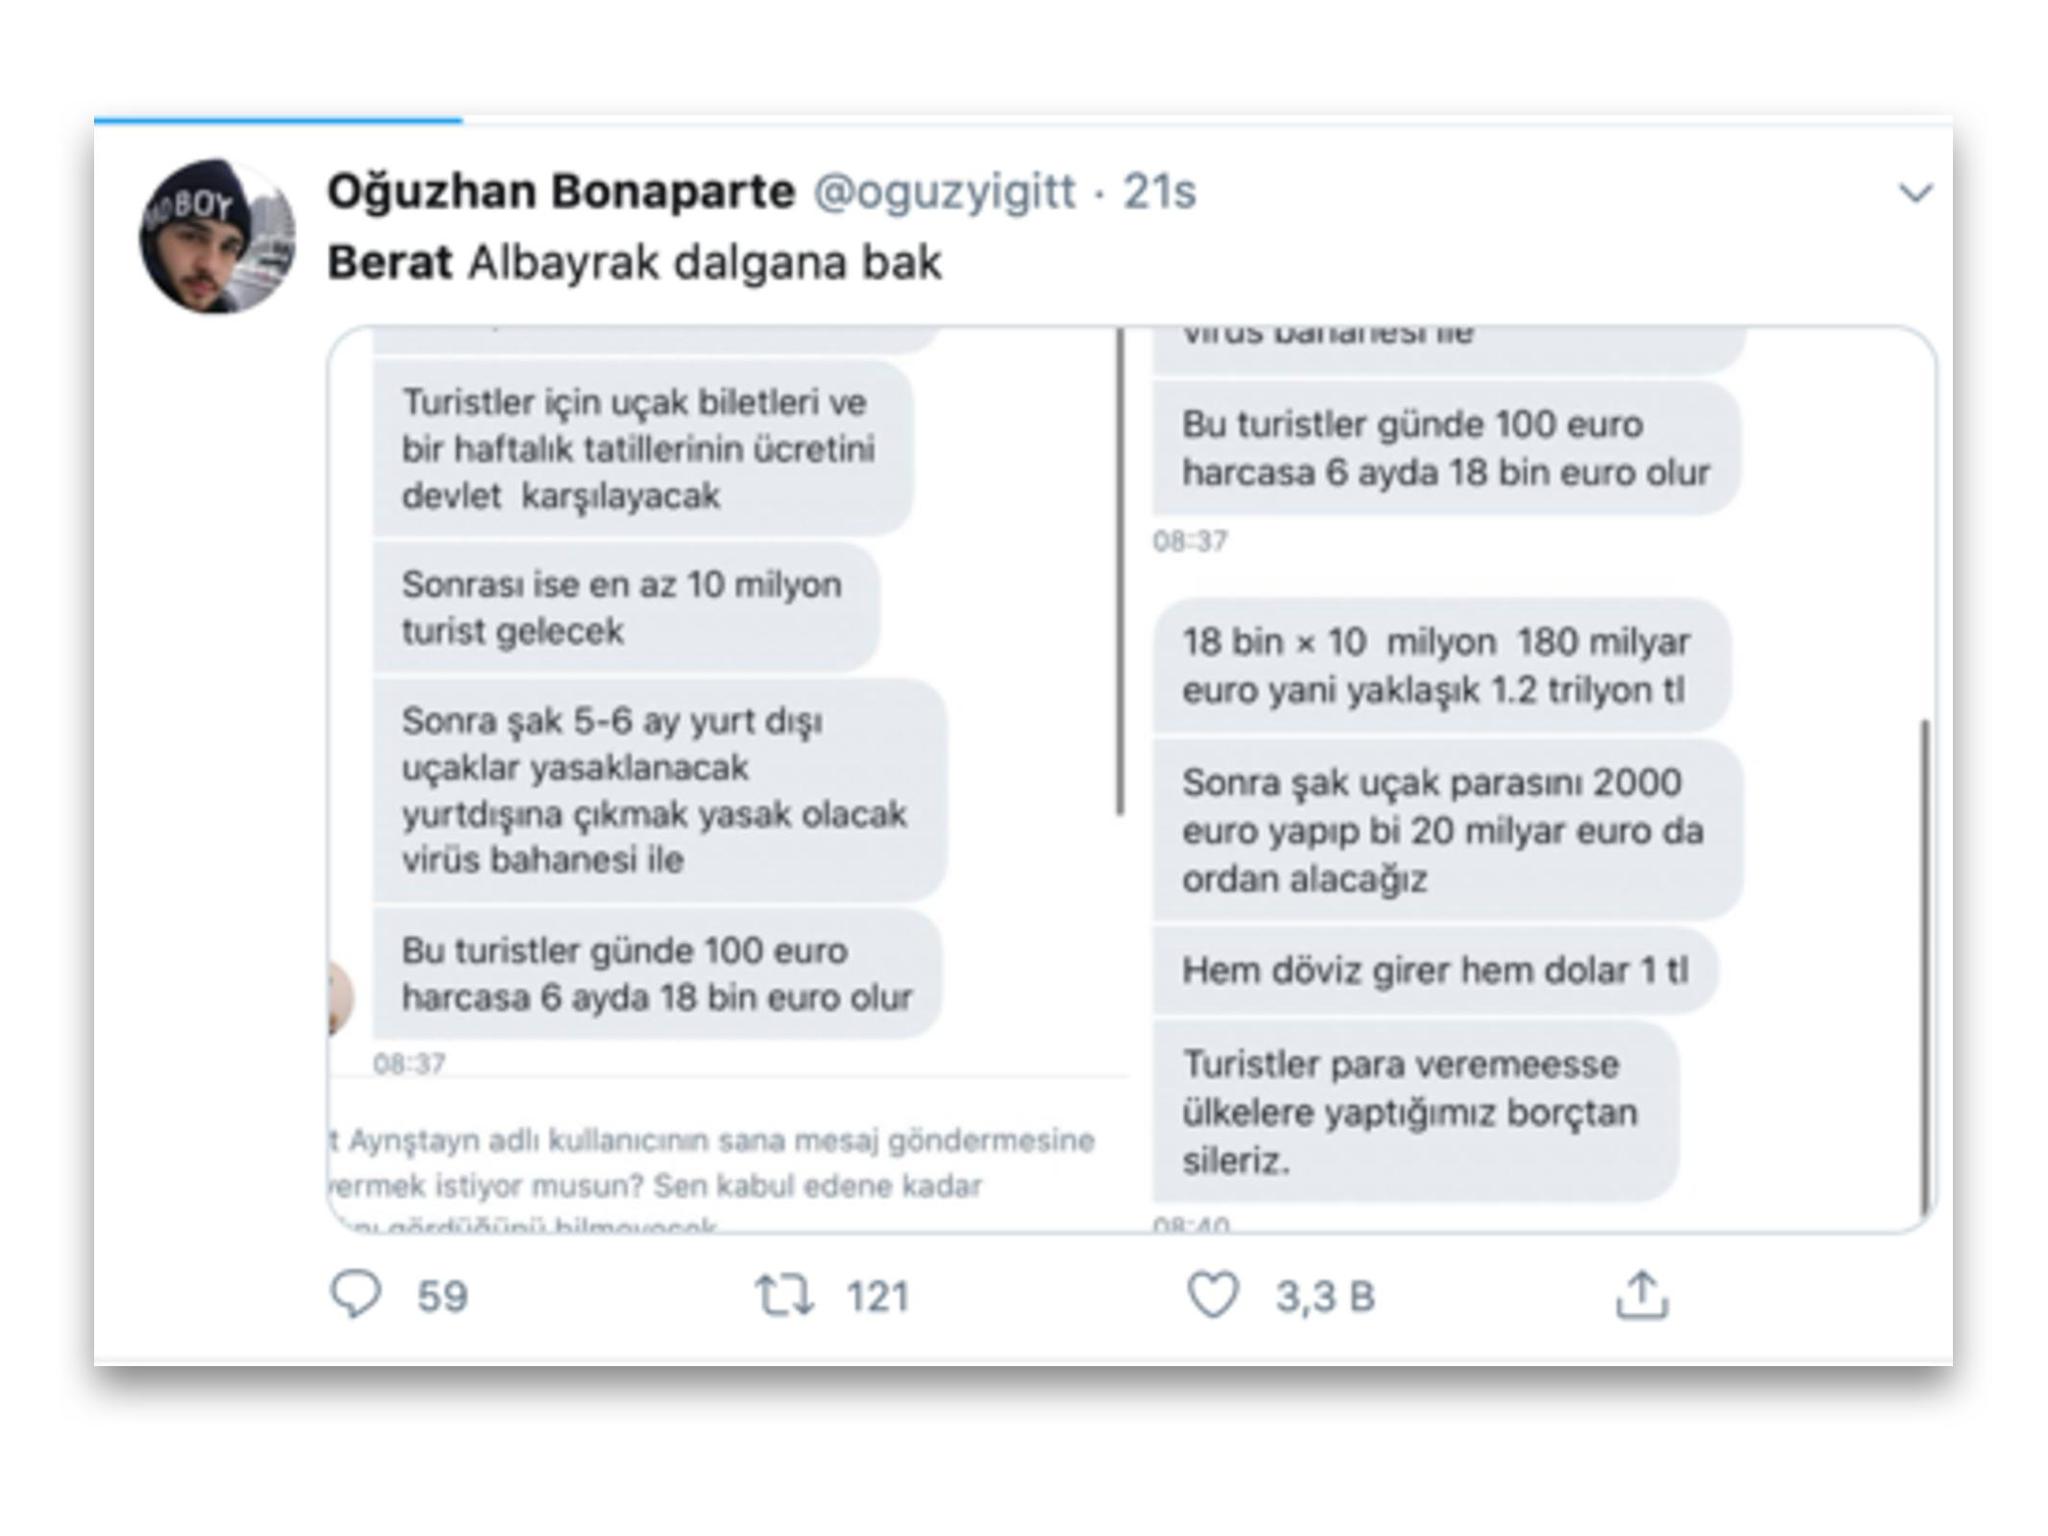Expand the tweet options chevron
Image resolution: width=2048 pixels, height=1536 pixels.
(1915, 192)
